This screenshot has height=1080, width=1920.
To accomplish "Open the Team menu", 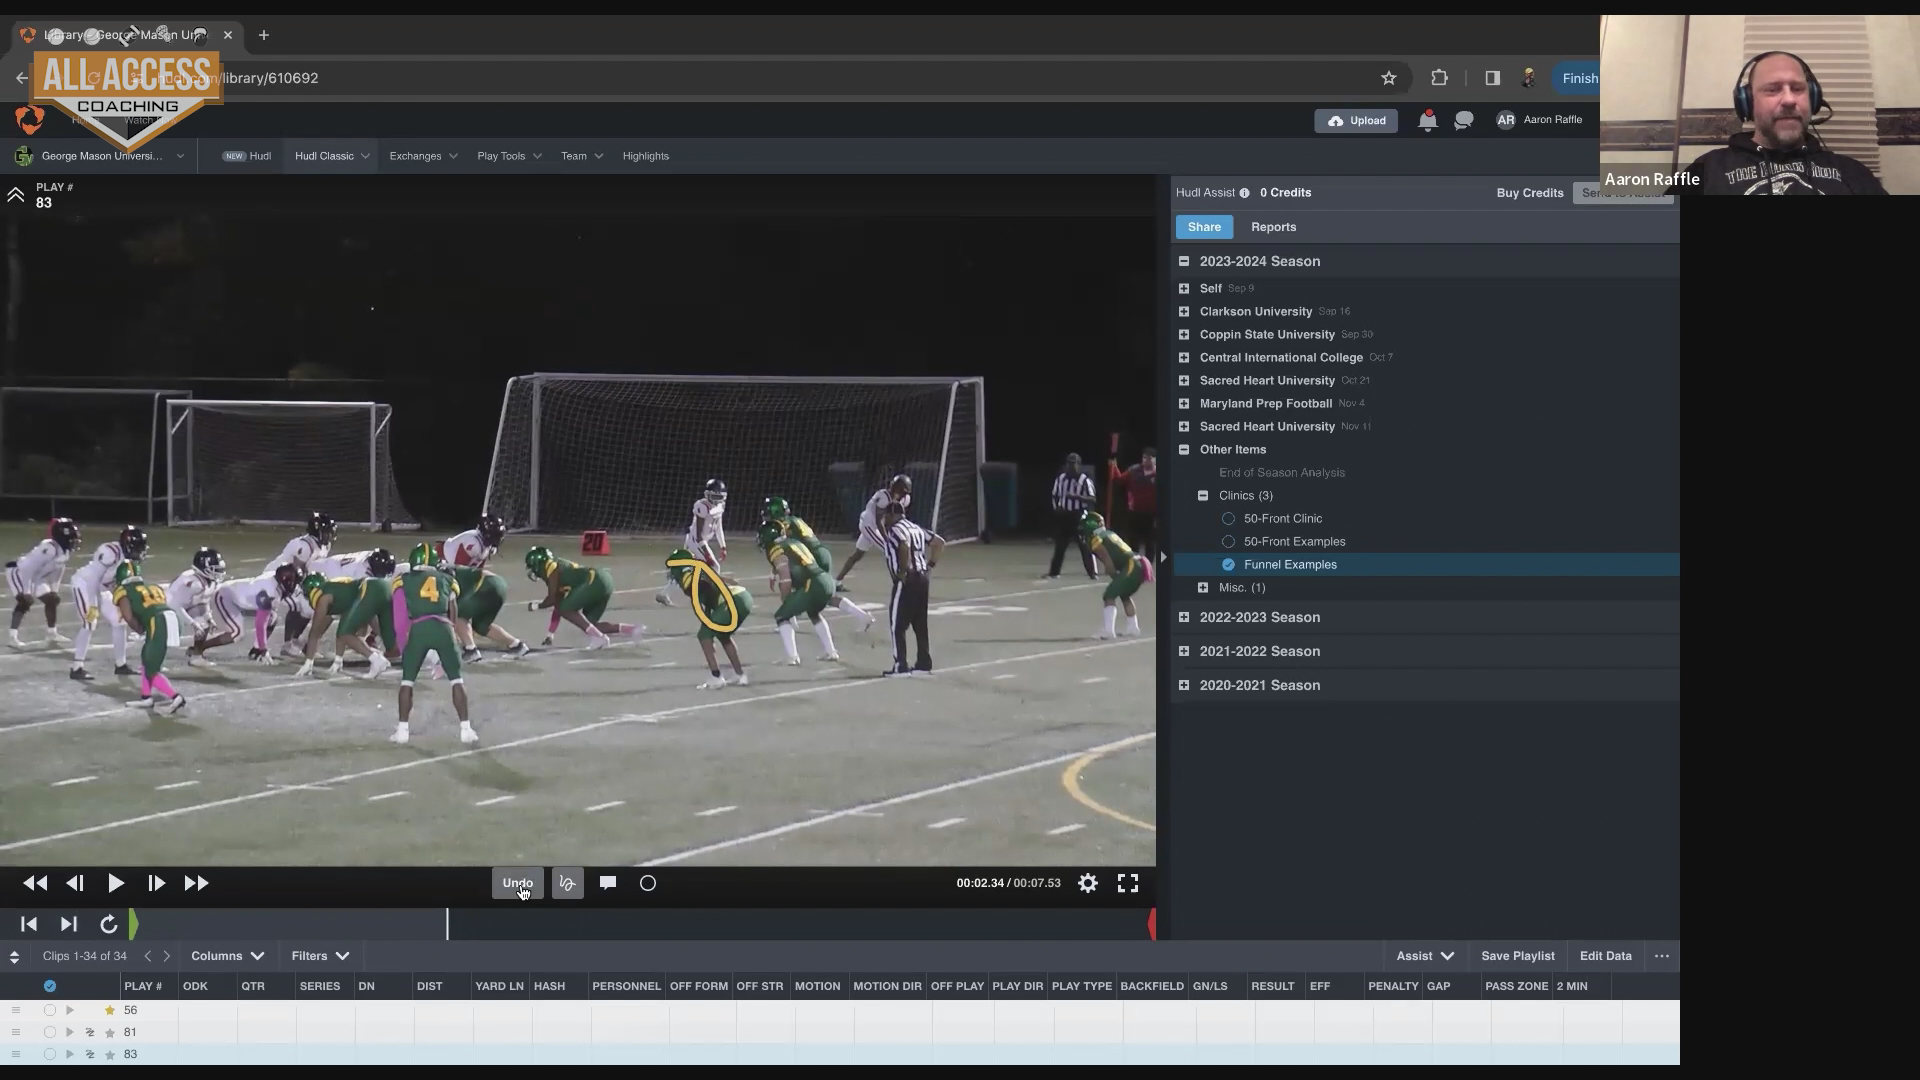I will click(582, 156).
